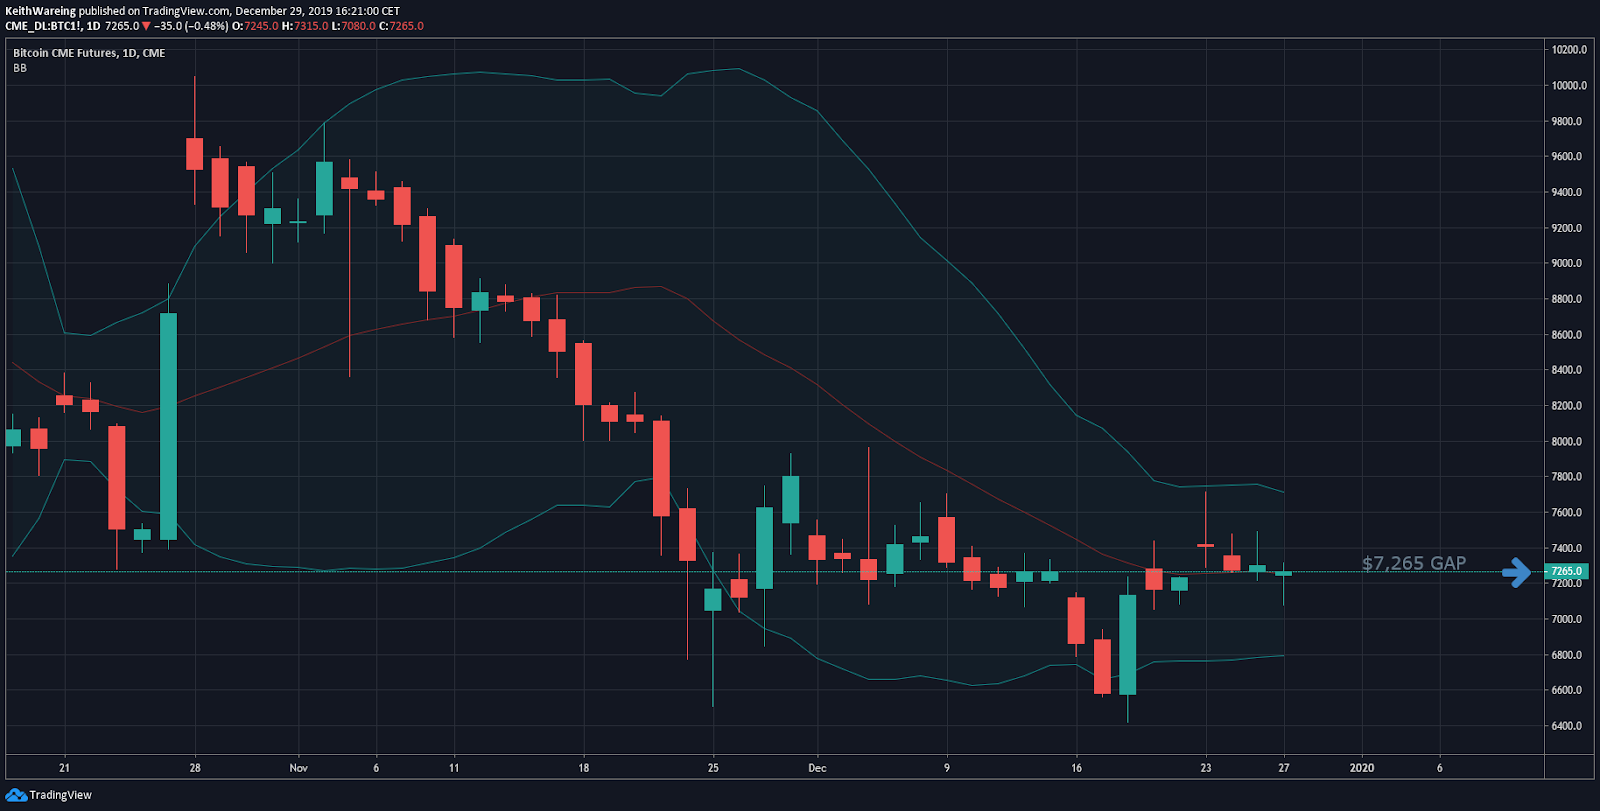Click the −35.0 (−0.48%) change text

point(191,26)
